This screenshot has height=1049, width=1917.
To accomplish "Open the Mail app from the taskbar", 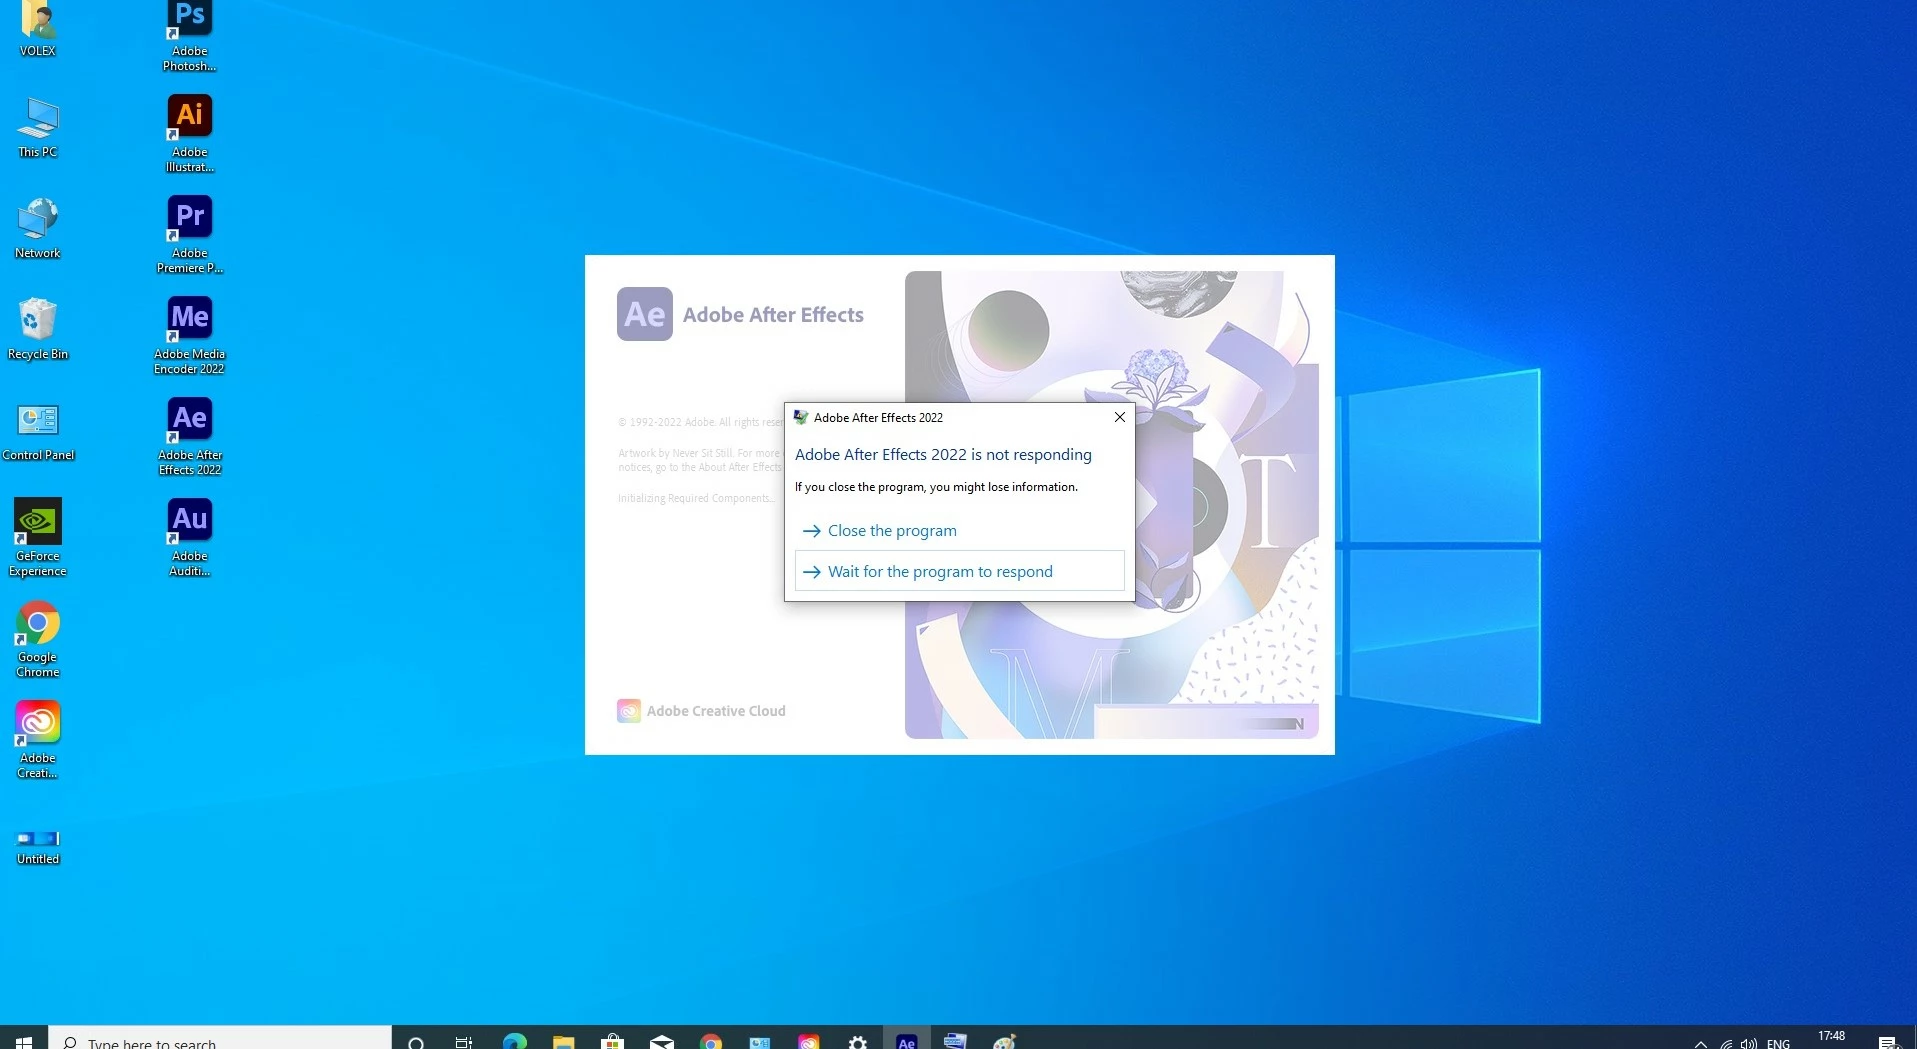I will coord(661,1043).
